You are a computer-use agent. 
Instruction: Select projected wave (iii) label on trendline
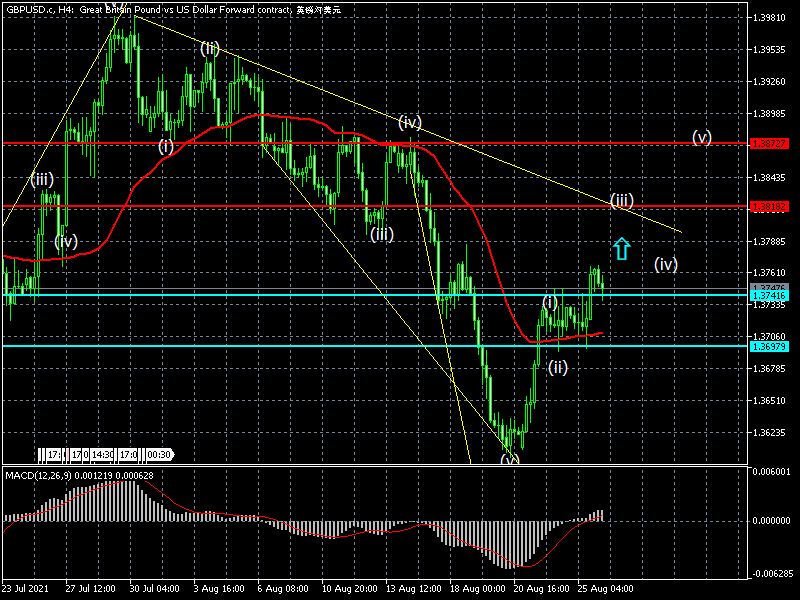pos(621,200)
